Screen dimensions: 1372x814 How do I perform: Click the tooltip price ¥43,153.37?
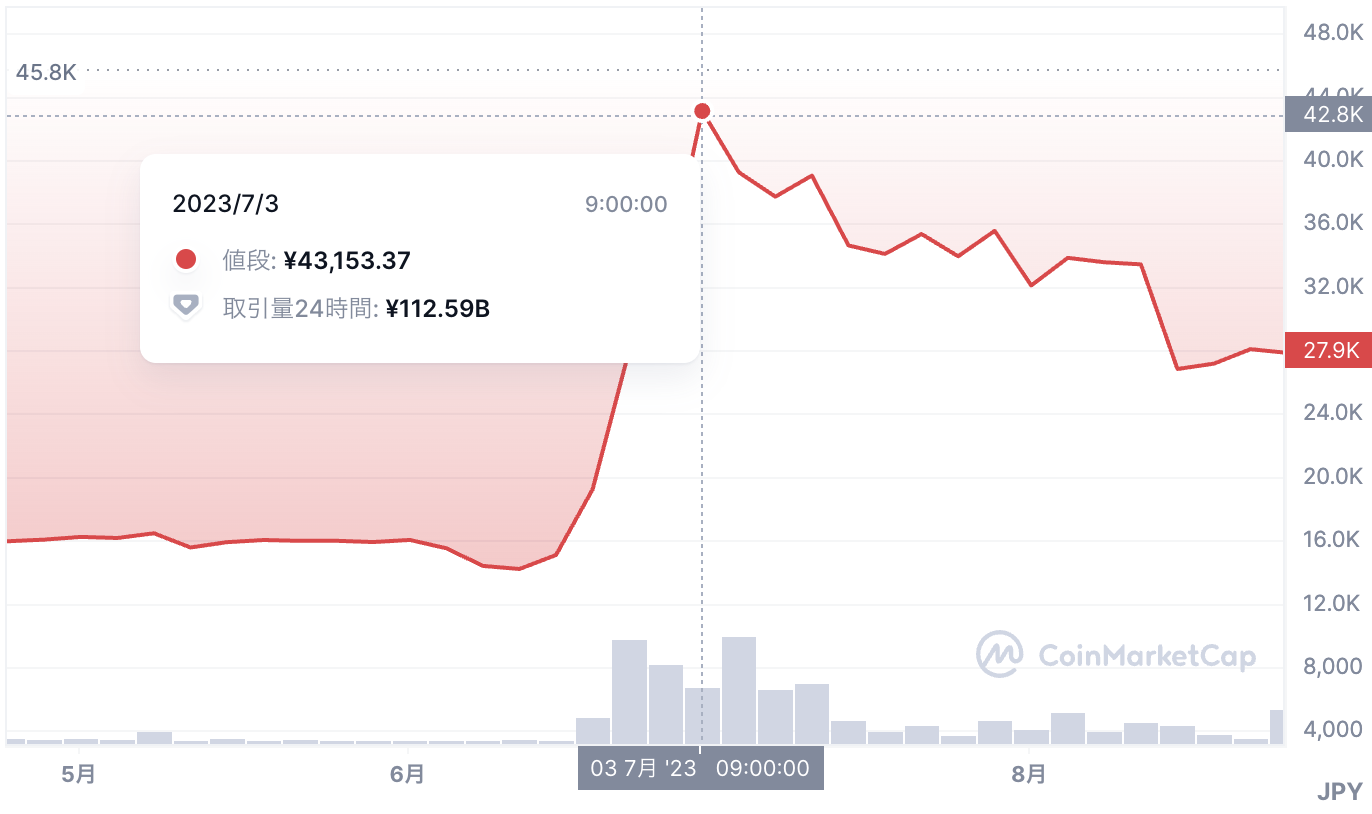pyautogui.click(x=347, y=261)
